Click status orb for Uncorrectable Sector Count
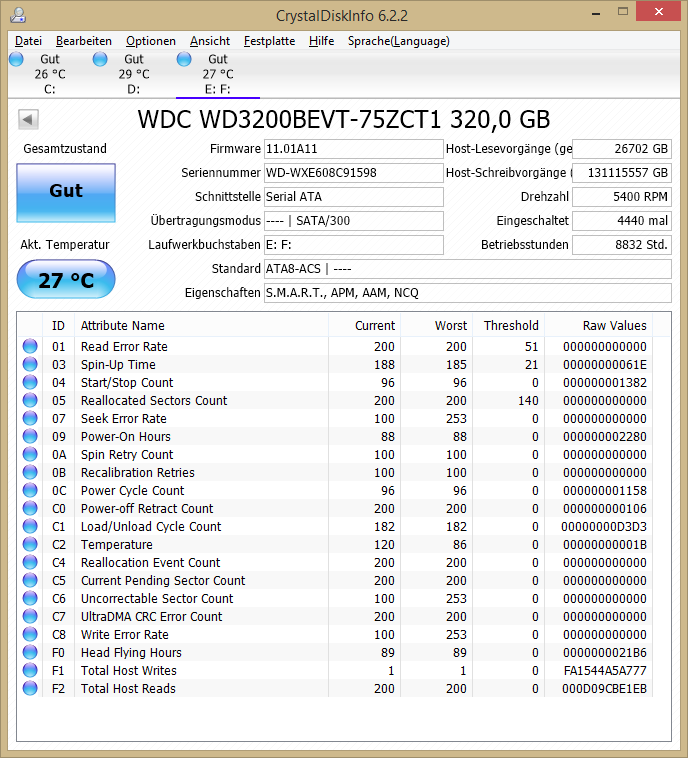This screenshot has width=688, height=758. pyautogui.click(x=30, y=598)
